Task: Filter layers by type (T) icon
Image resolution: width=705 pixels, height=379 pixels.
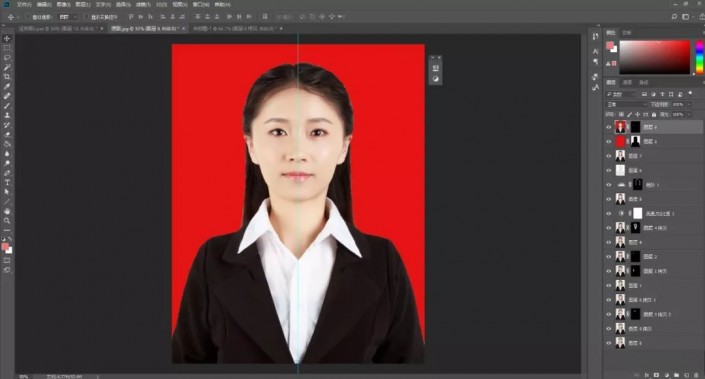Action: click(x=662, y=94)
